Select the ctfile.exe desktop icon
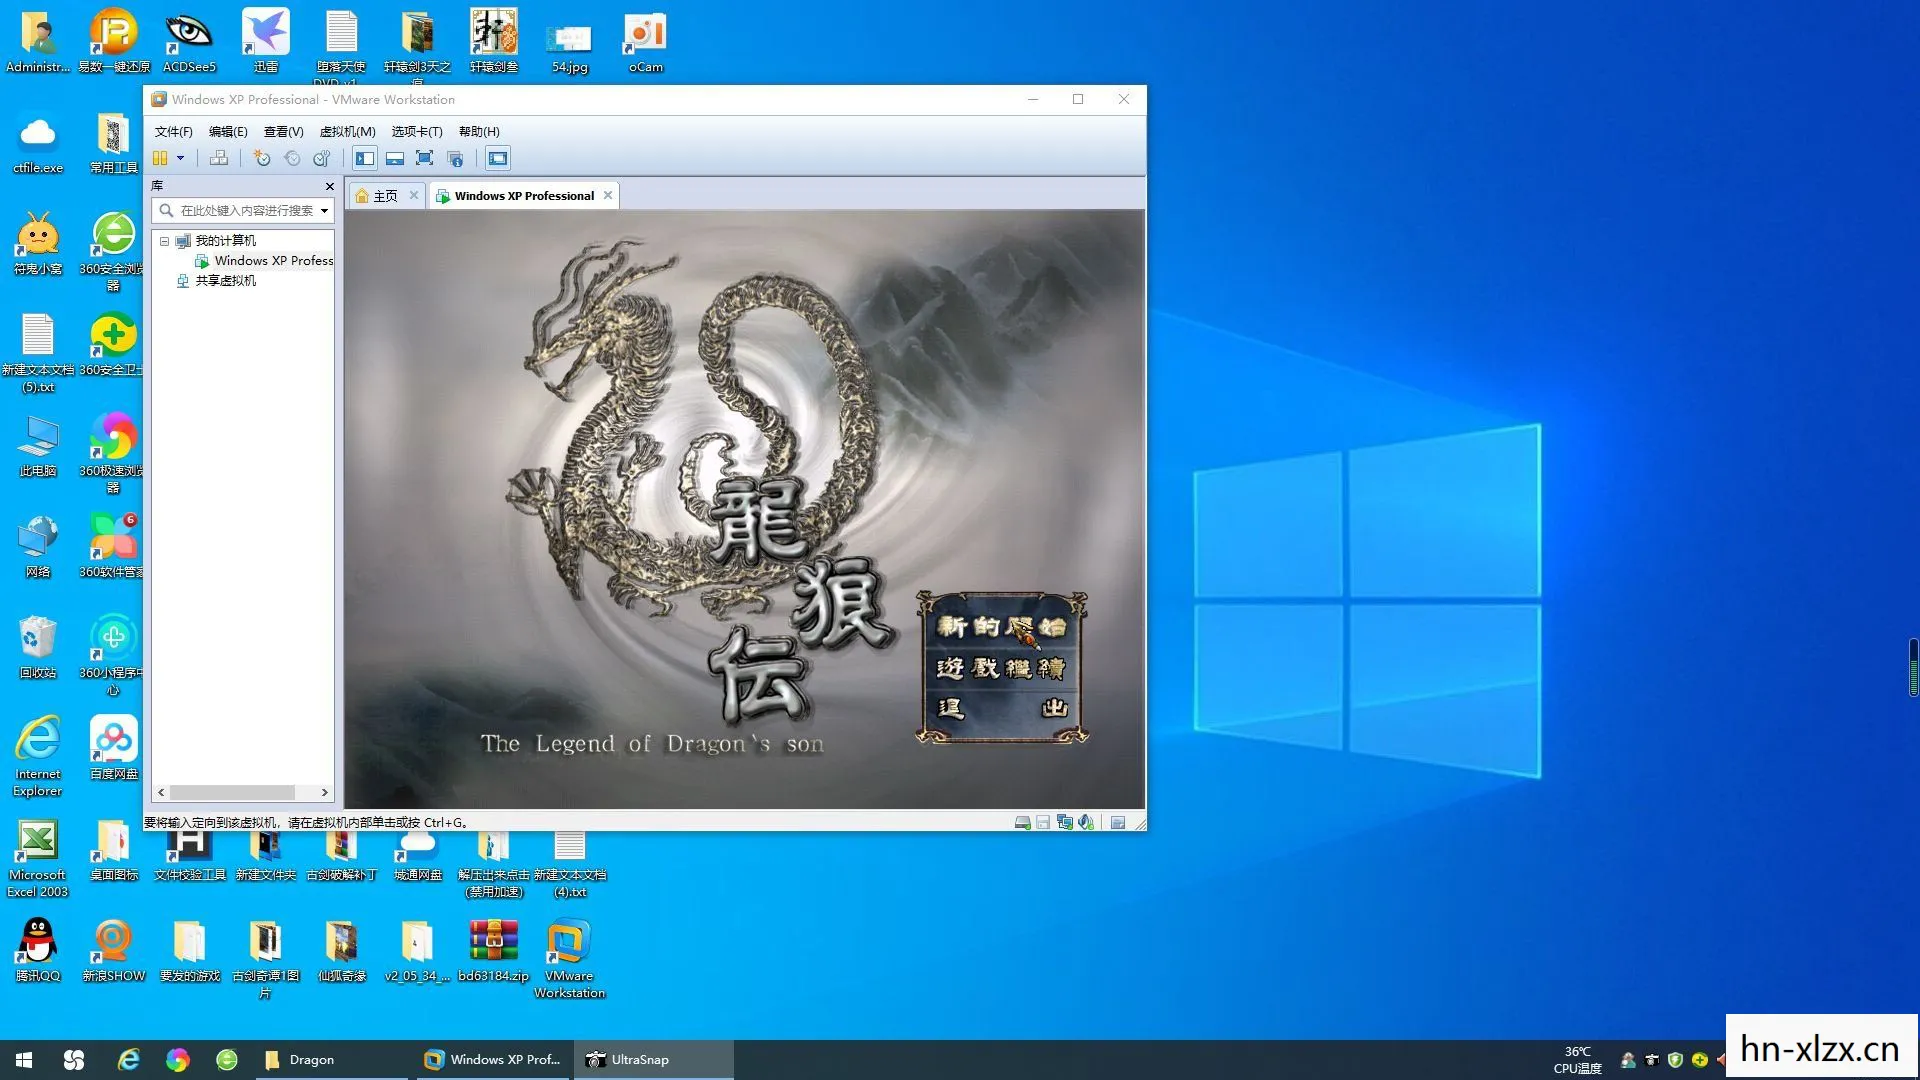The width and height of the screenshot is (1920, 1080). [38, 143]
